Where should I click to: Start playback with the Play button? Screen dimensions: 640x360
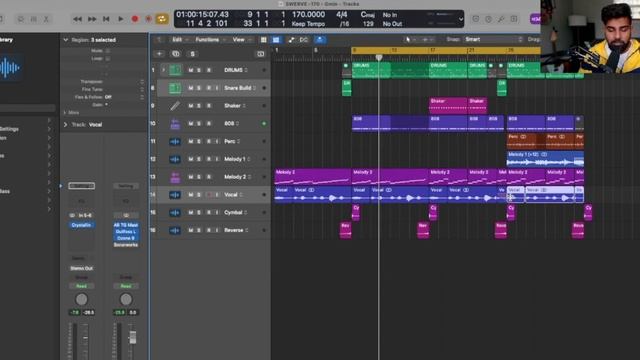click(120, 19)
